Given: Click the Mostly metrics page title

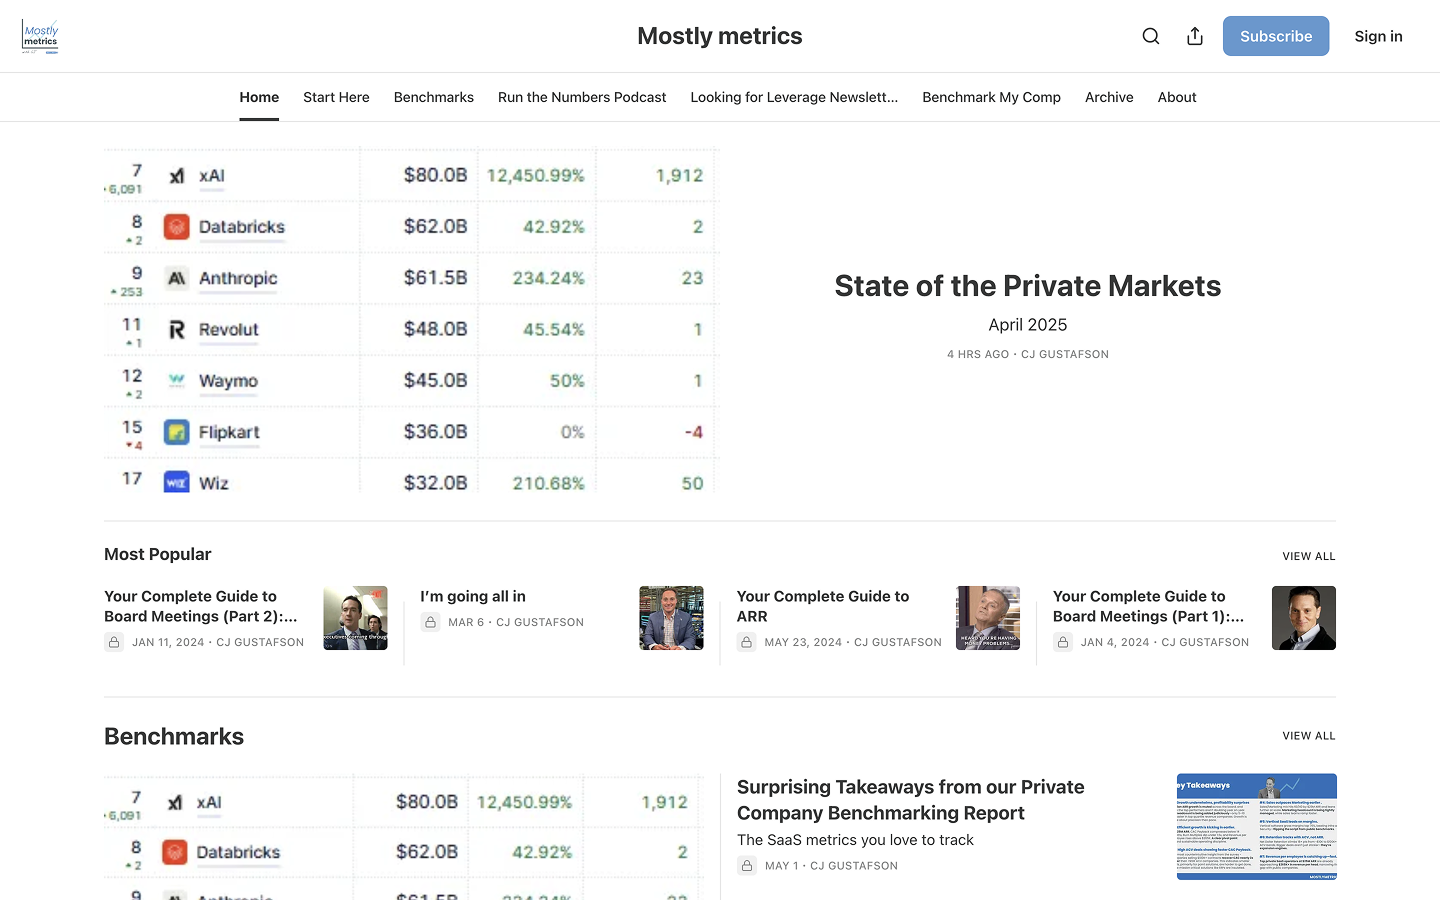Looking at the screenshot, I should click(720, 36).
